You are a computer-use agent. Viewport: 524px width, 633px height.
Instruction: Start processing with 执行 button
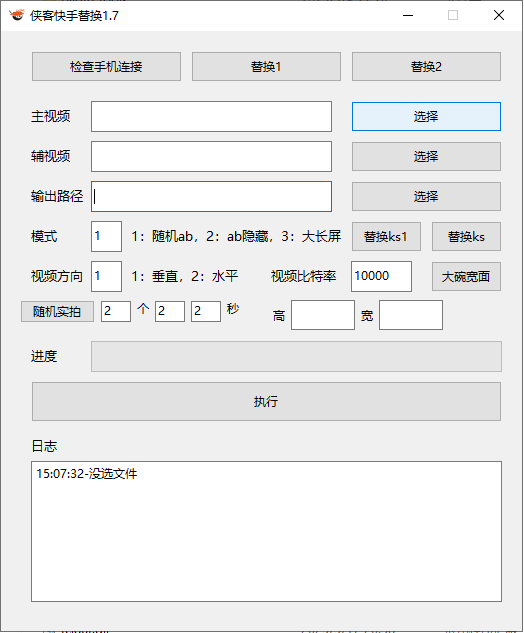(266, 401)
